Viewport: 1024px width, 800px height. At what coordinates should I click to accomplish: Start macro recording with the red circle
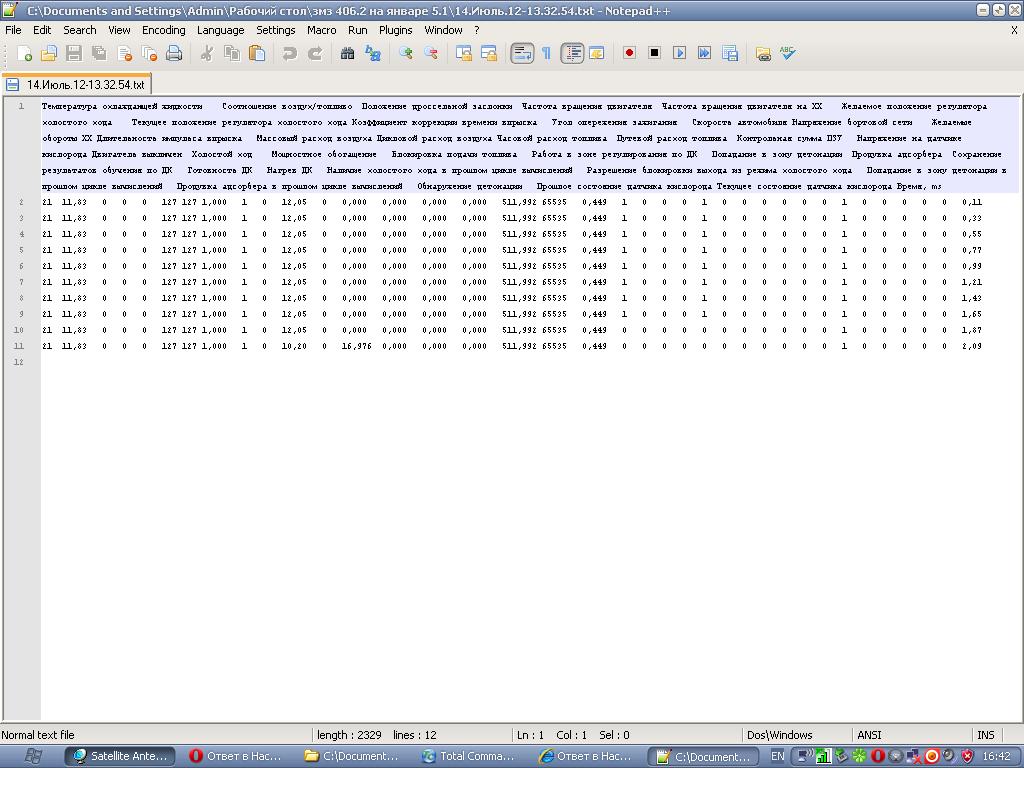coord(629,54)
